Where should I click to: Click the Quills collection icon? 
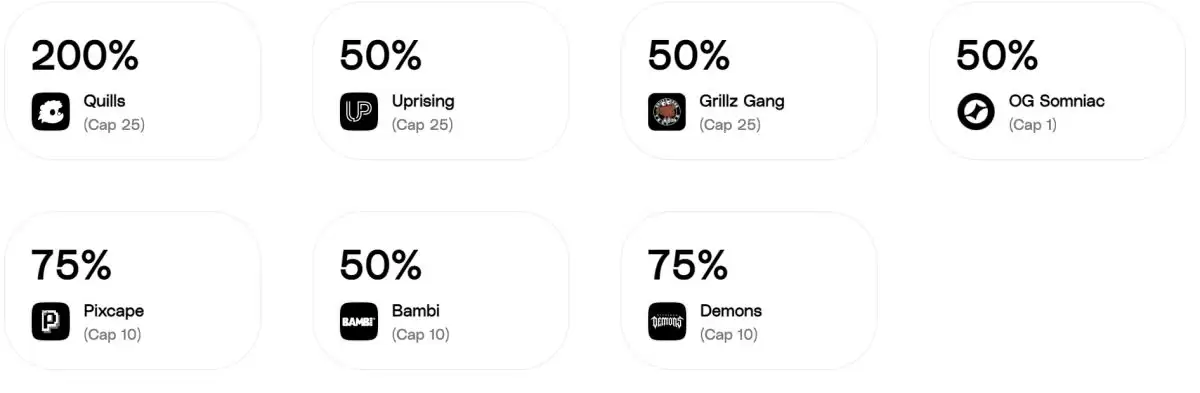51,112
